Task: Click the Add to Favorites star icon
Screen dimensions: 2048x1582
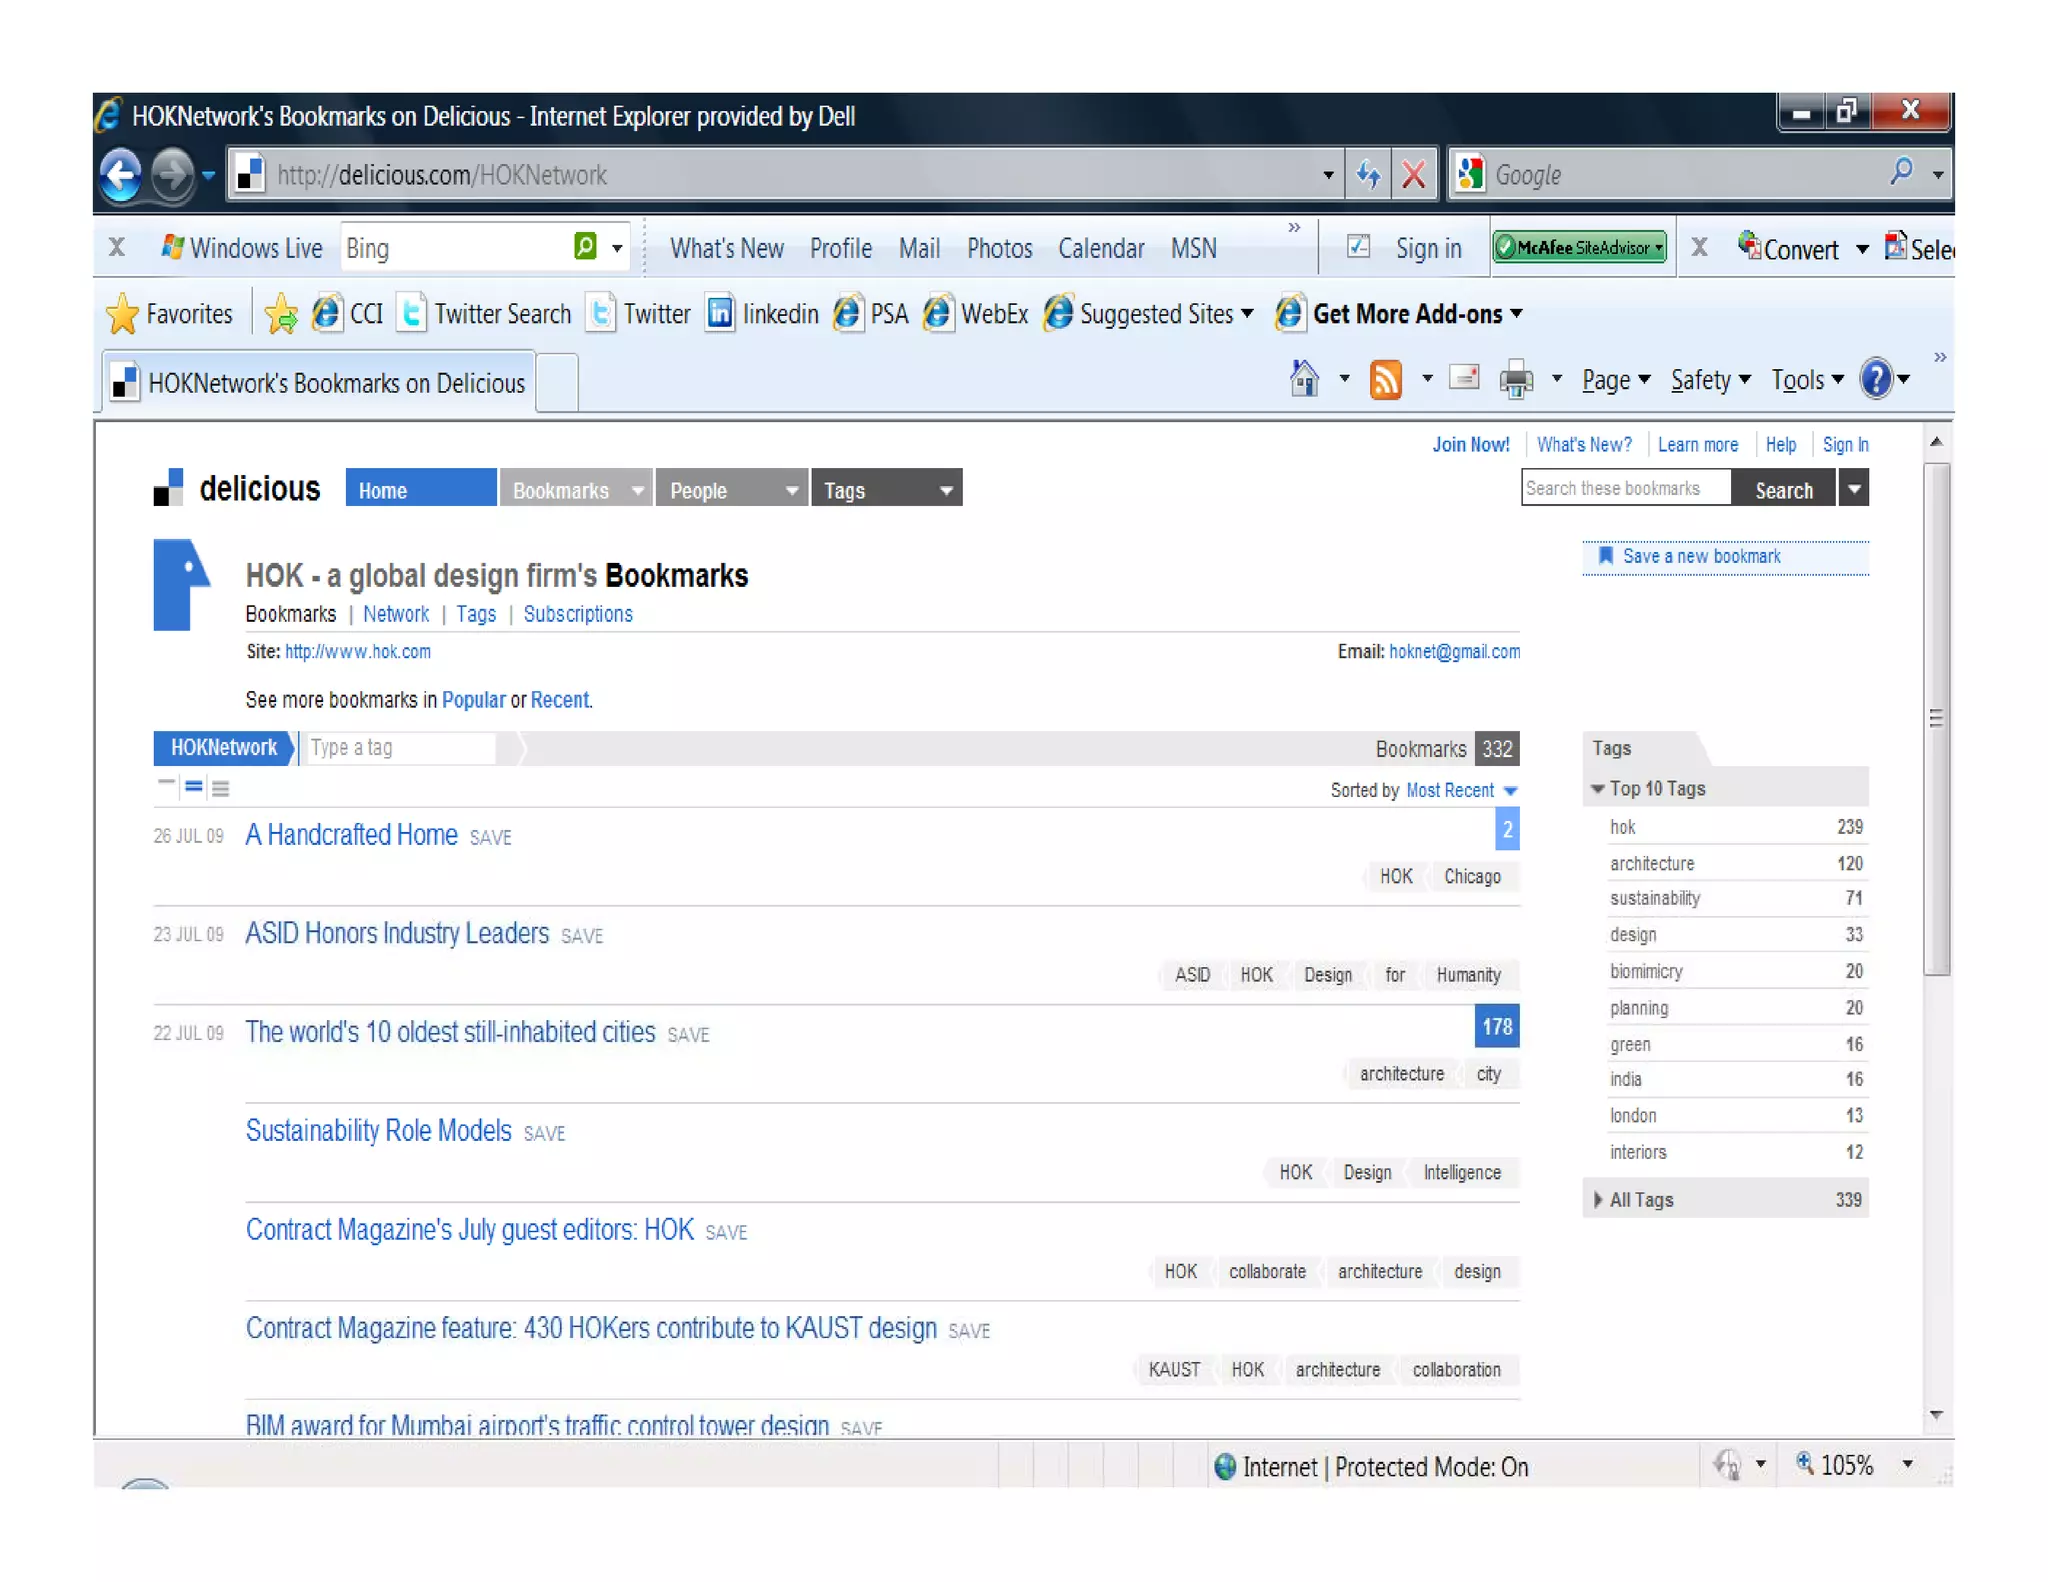Action: pyautogui.click(x=281, y=315)
